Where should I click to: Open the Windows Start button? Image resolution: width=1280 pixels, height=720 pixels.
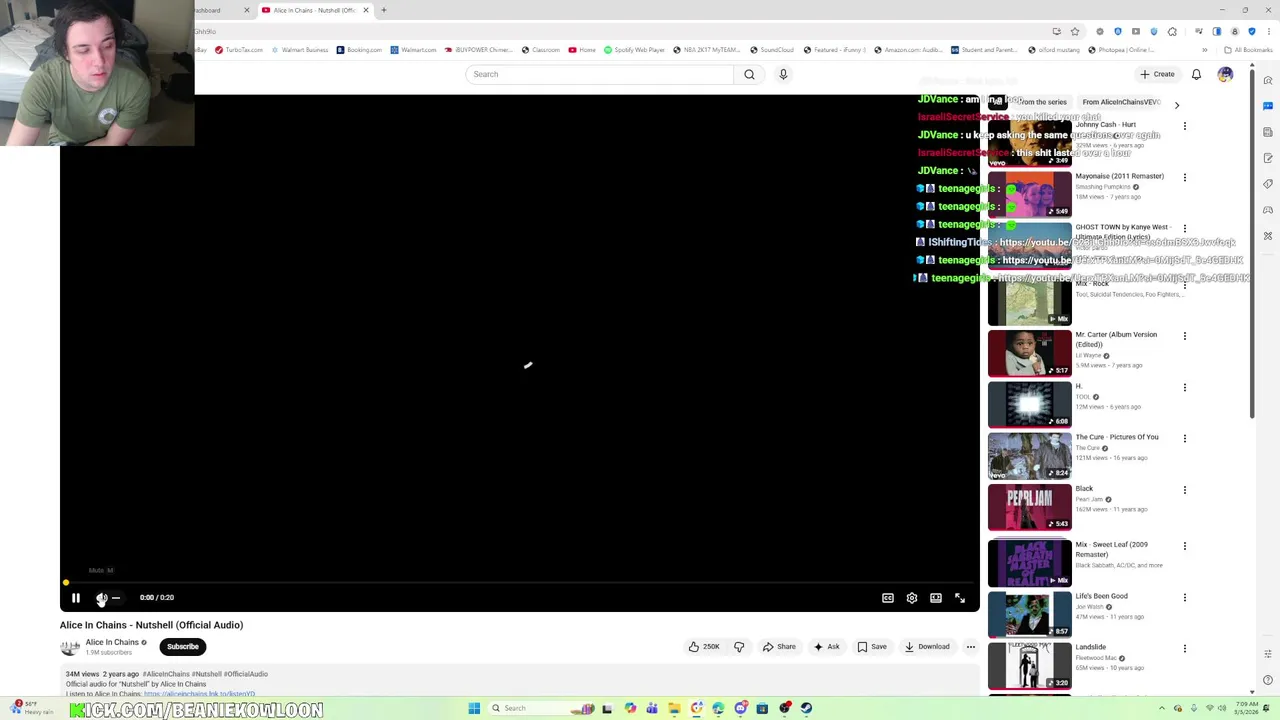coord(474,708)
